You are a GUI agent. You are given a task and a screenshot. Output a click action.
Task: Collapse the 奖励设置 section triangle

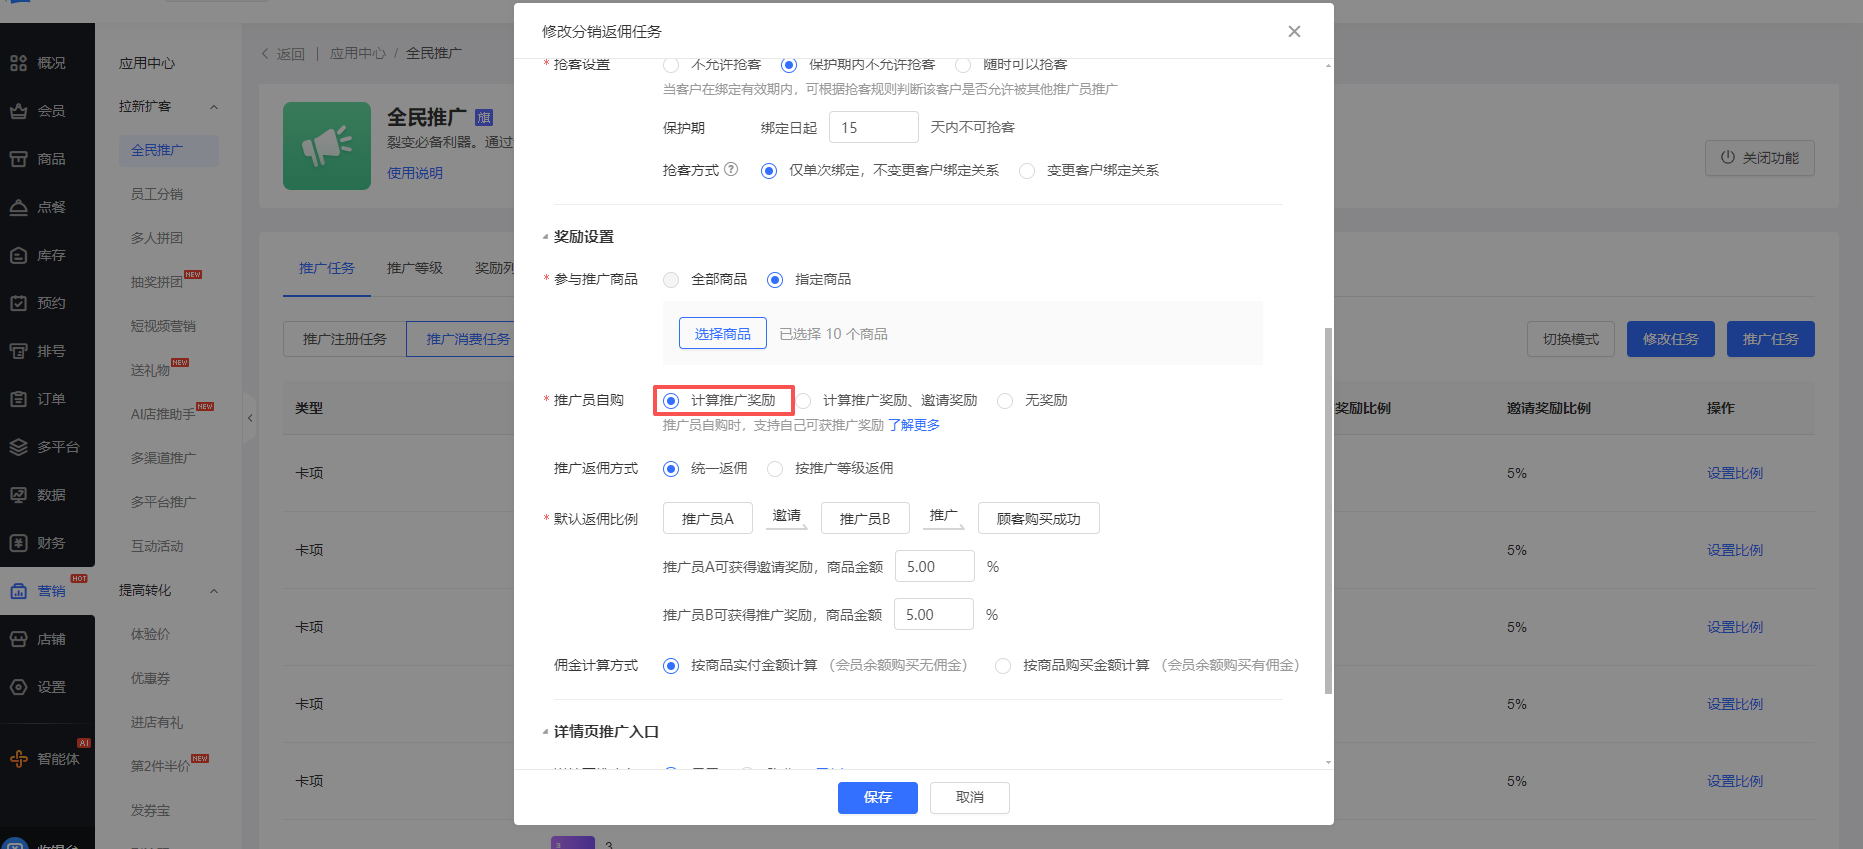click(x=545, y=237)
